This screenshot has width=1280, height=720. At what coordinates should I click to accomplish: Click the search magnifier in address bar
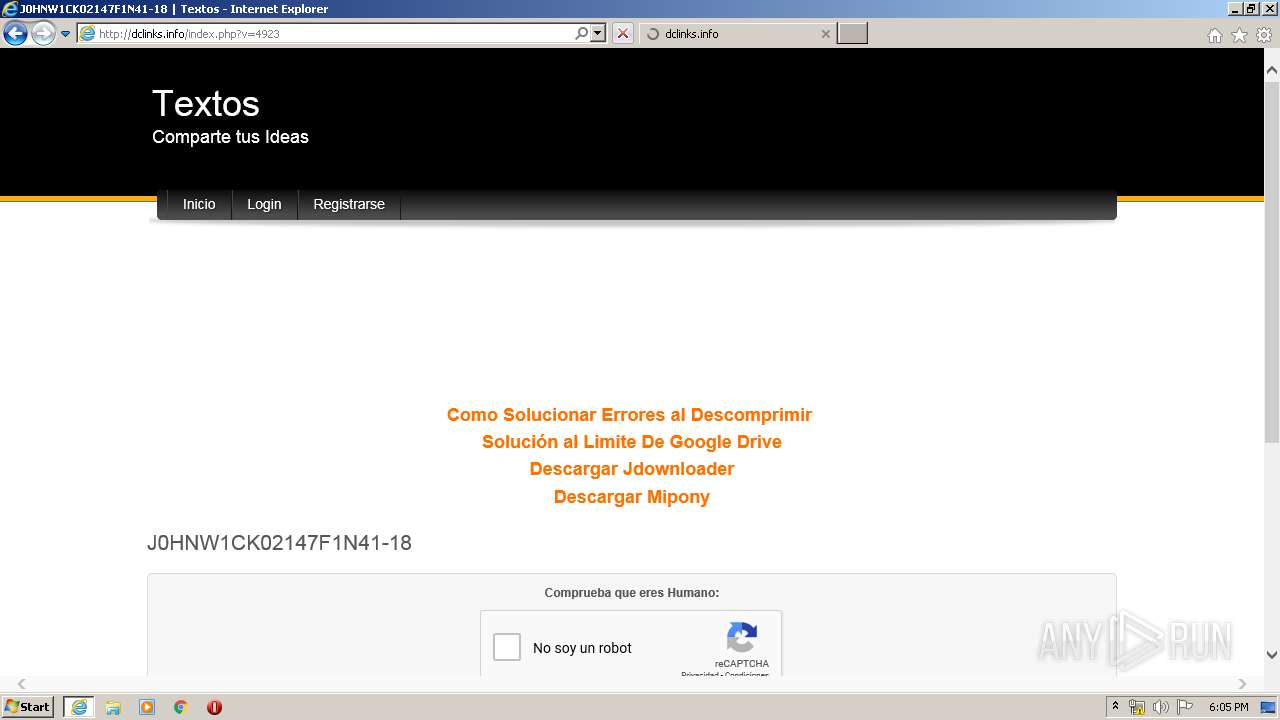pos(582,34)
